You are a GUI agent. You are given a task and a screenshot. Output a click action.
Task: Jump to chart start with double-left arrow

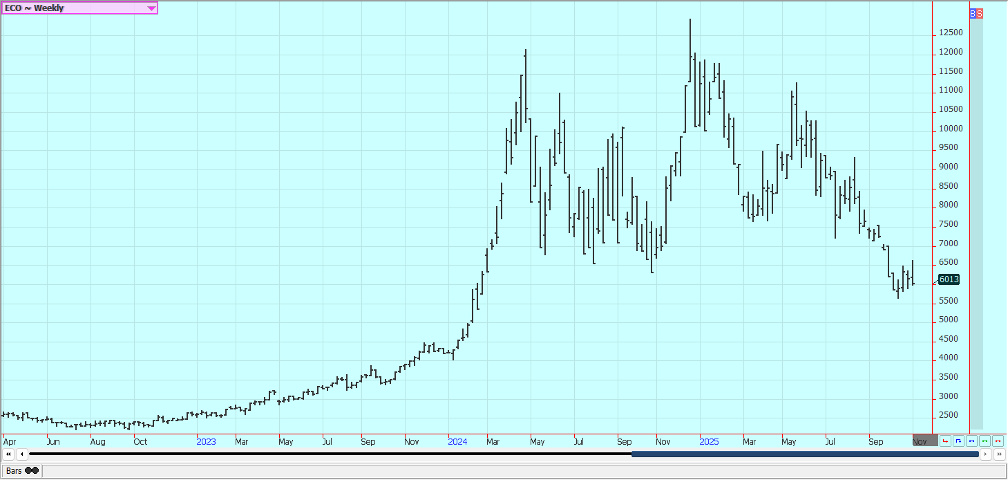coord(9,455)
